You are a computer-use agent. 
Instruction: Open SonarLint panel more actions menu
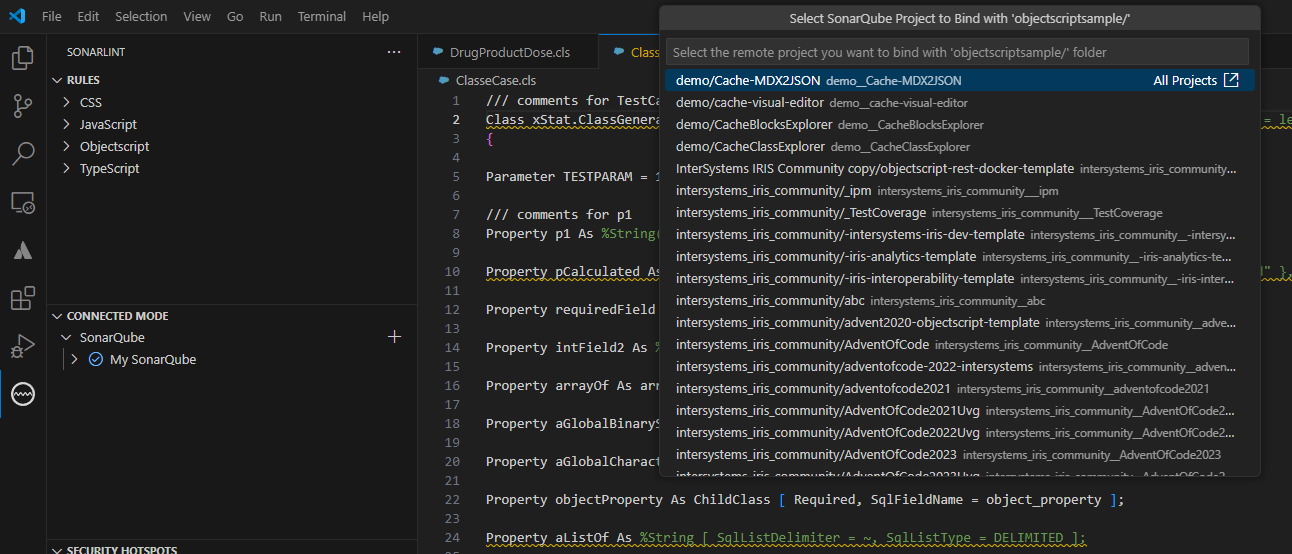[394, 51]
